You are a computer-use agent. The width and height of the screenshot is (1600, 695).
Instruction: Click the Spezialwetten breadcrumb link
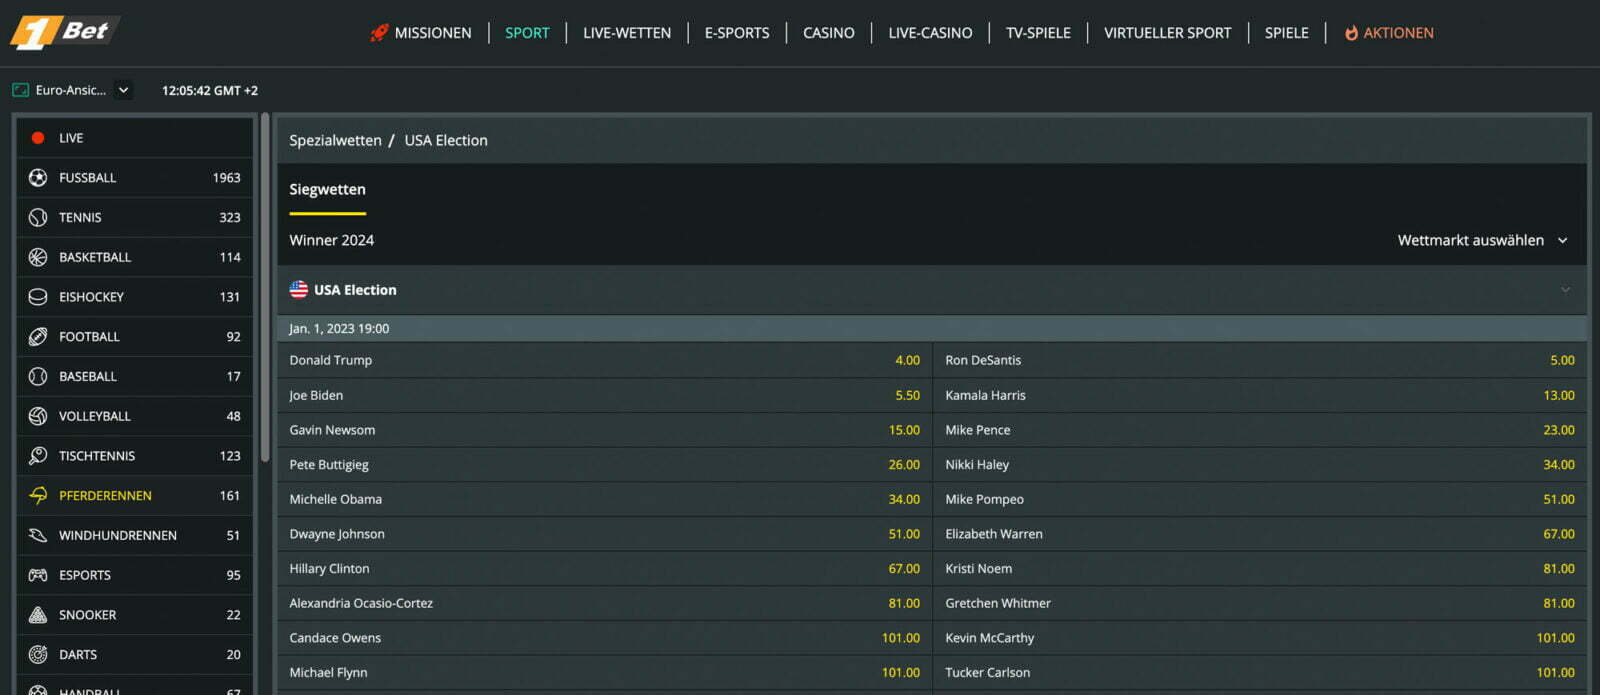(x=335, y=140)
